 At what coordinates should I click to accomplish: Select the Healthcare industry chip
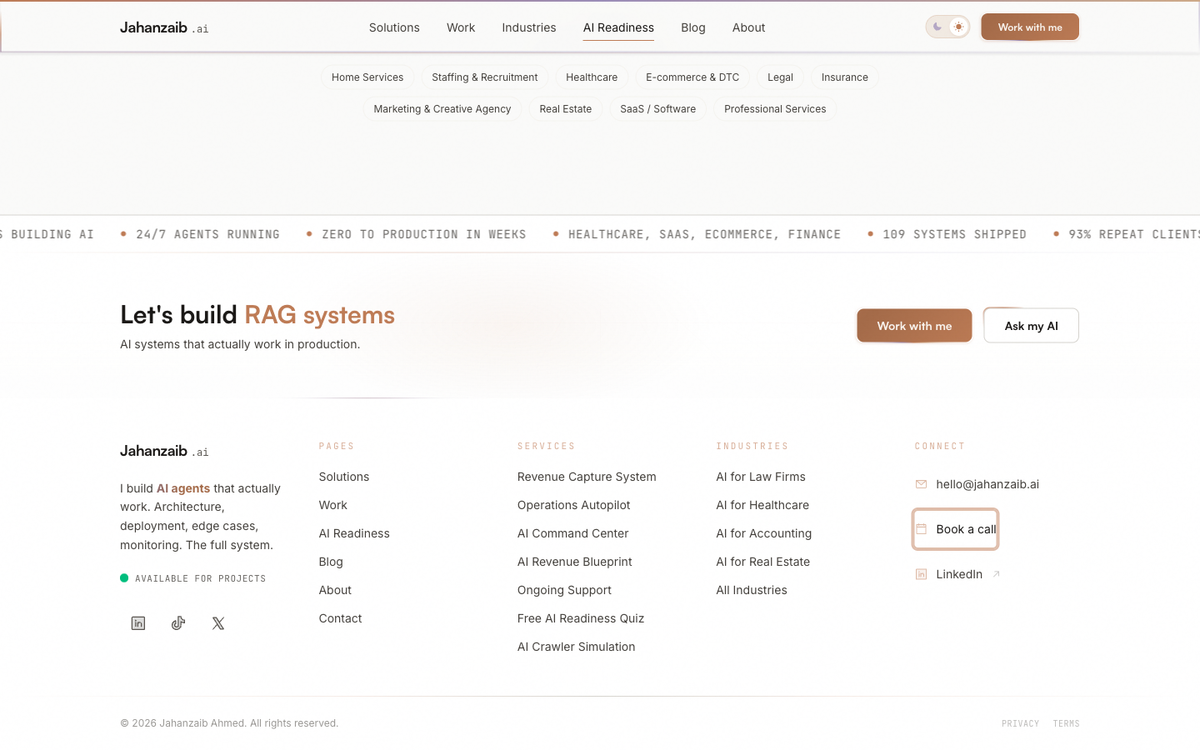point(592,77)
